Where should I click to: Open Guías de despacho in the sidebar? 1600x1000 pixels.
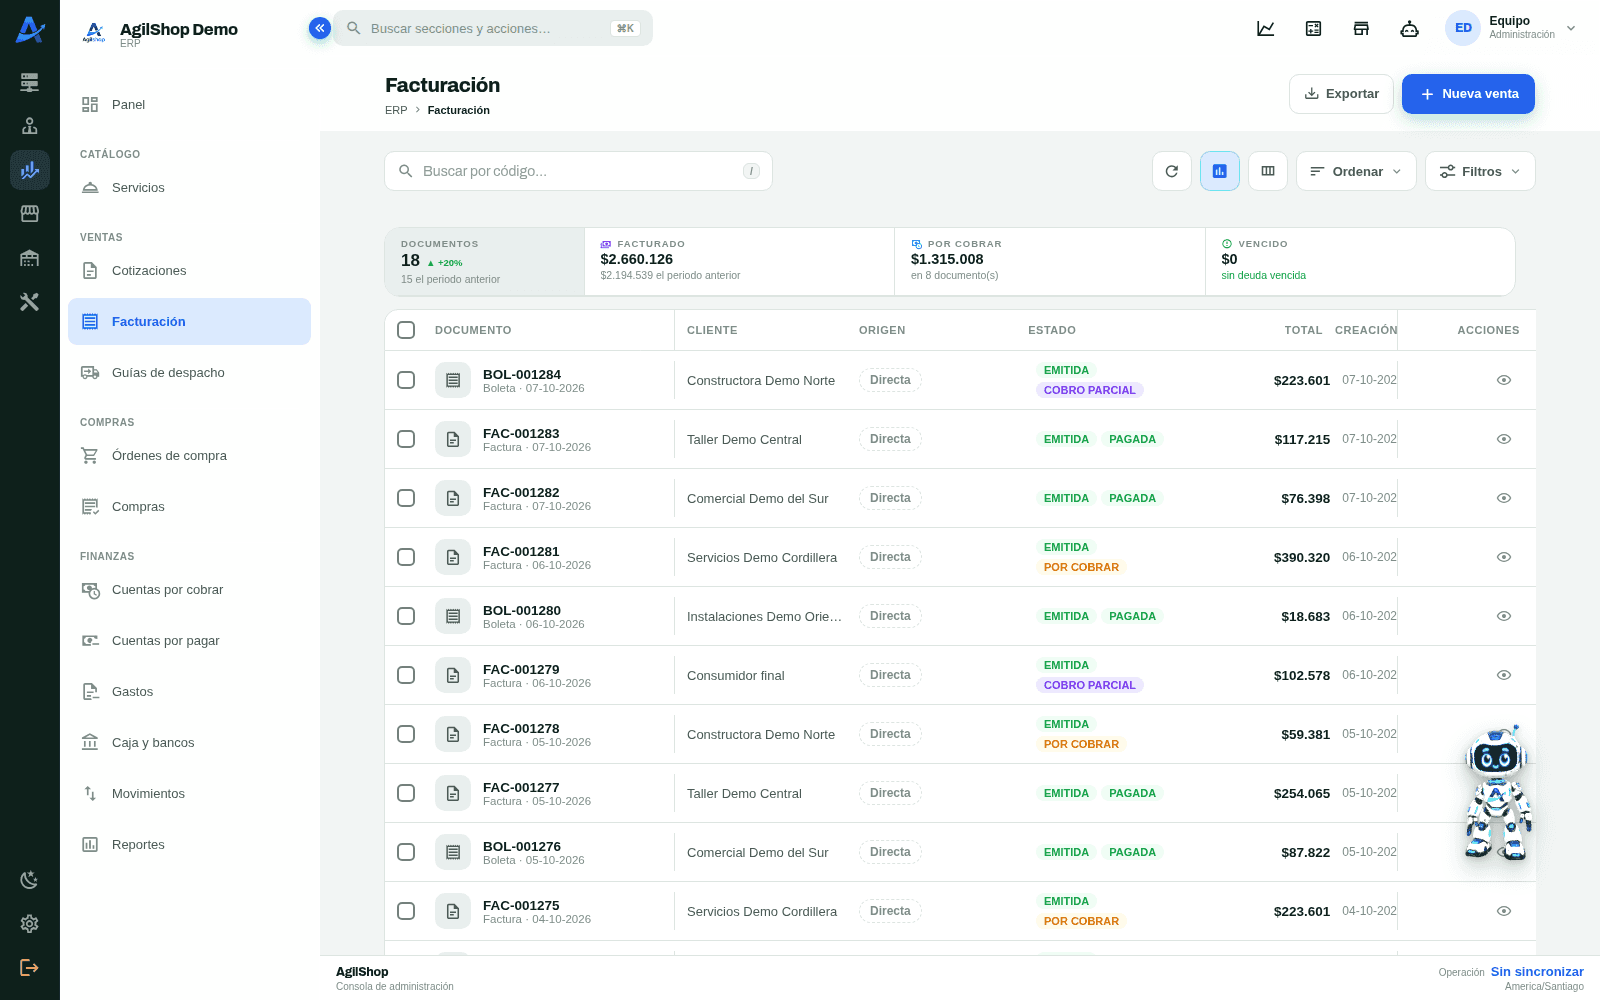(x=189, y=373)
